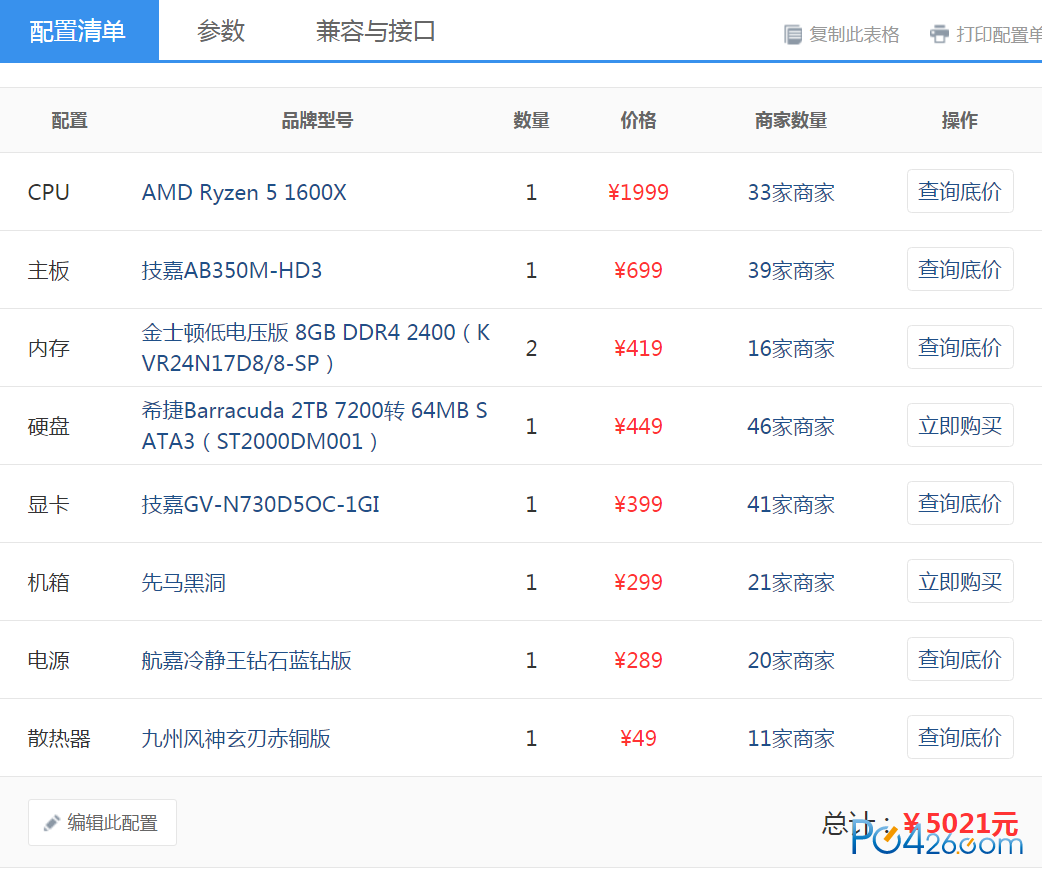Open the 航嘉冷静王钻石蓝钻版 link
The height and width of the screenshot is (873, 1042).
247,660
